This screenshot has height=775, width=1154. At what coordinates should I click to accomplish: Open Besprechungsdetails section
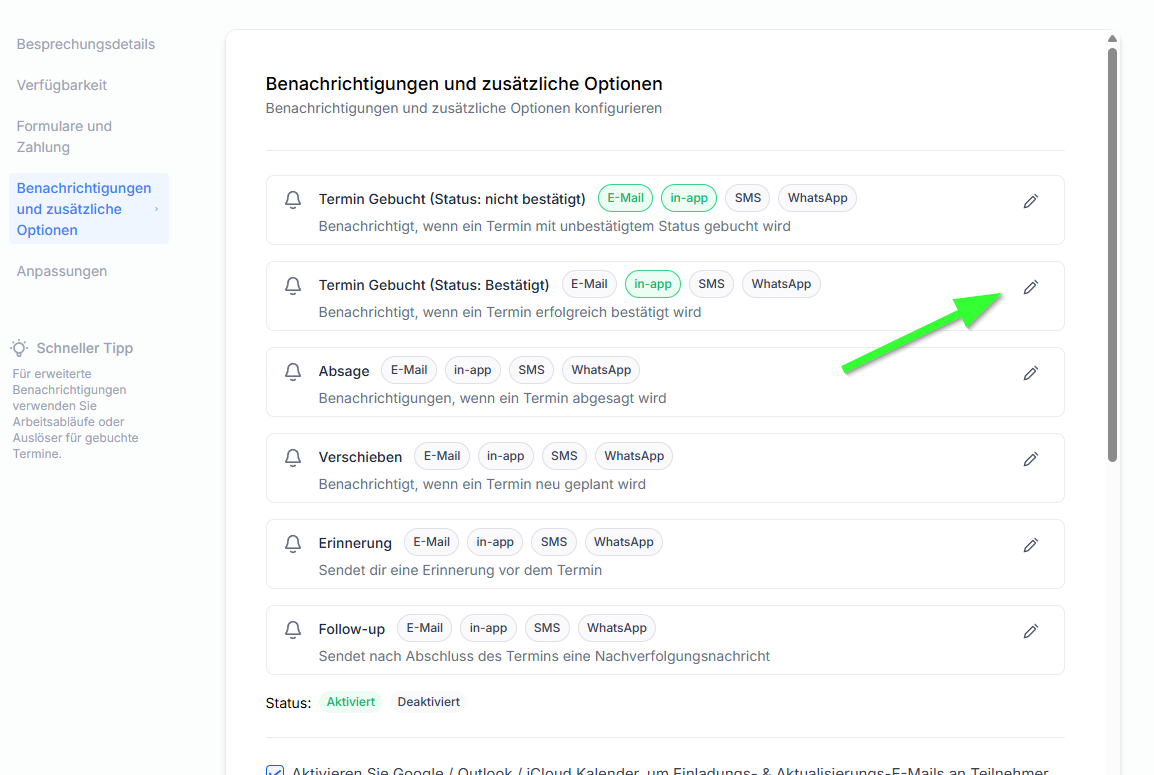pos(85,44)
